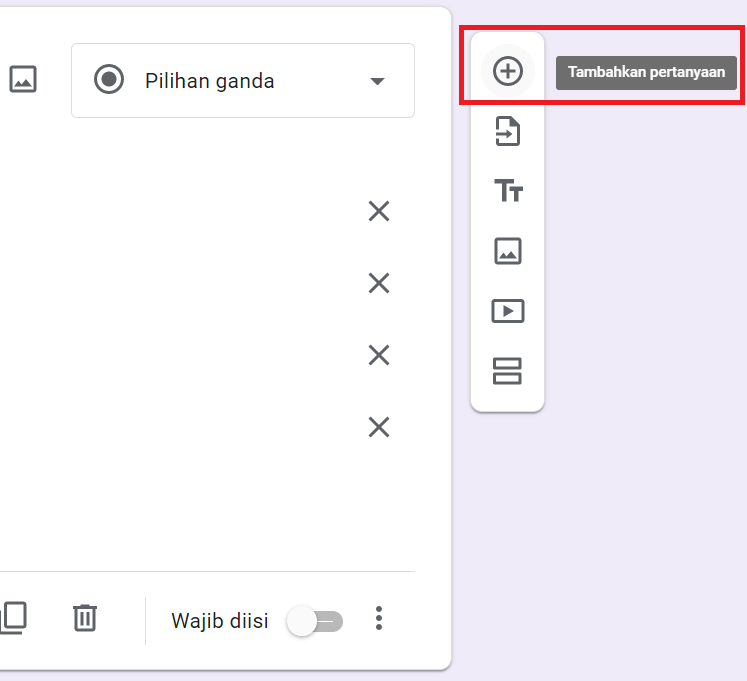Image resolution: width=747 pixels, height=681 pixels.
Task: Add a title and description block
Action: tap(508, 191)
